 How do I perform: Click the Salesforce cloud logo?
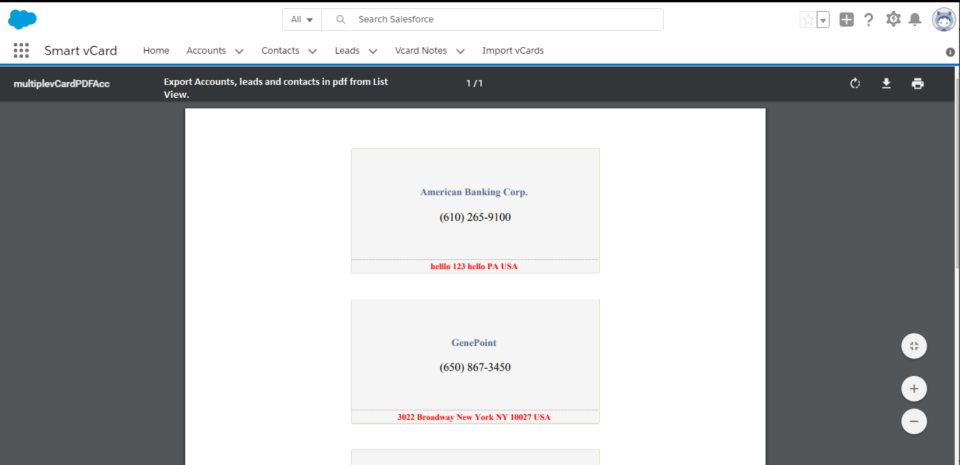coord(22,19)
